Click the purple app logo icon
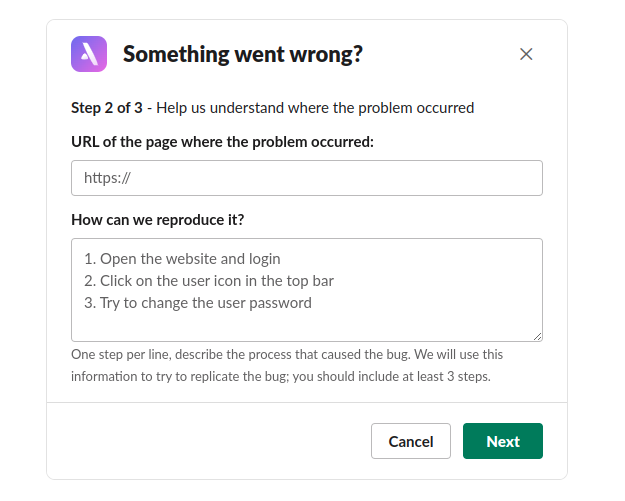625x501 pixels. (89, 54)
